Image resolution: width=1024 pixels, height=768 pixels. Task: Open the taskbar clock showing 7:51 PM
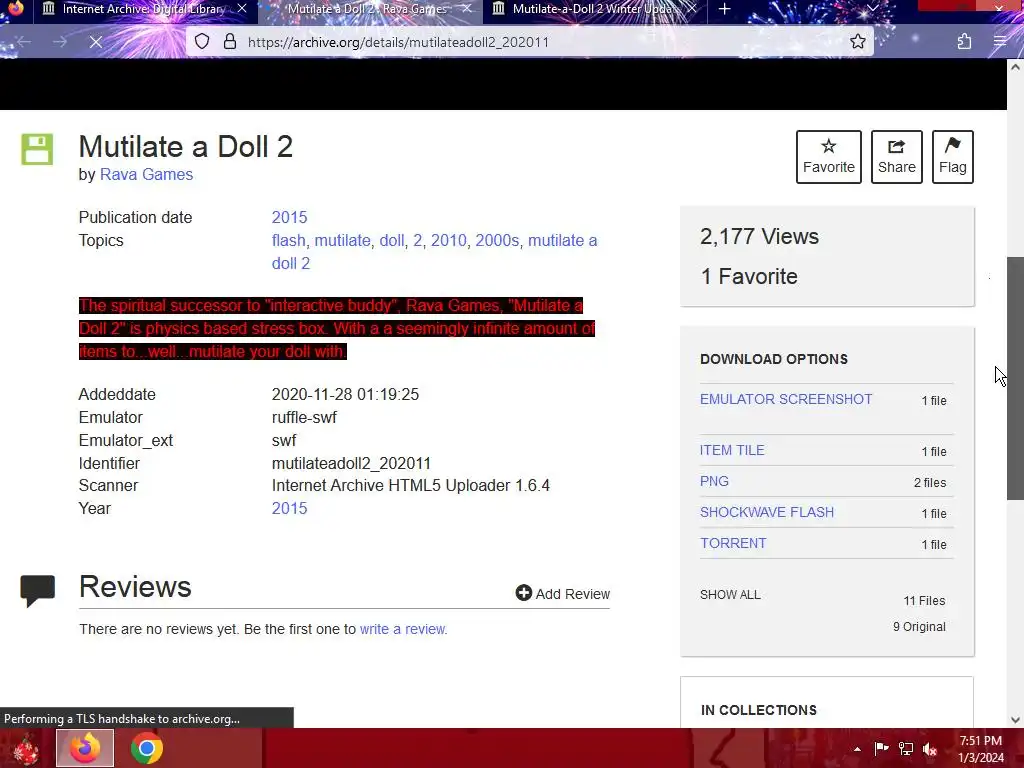point(981,749)
